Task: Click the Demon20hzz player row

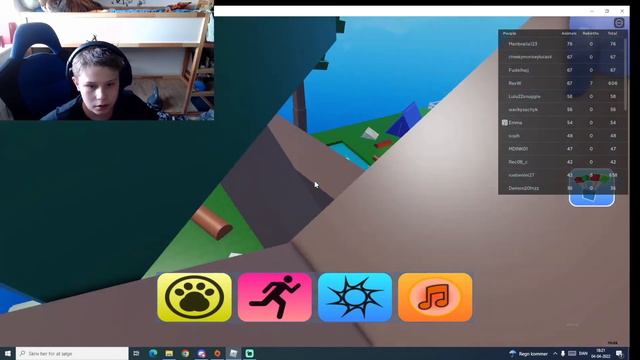Action: point(562,188)
